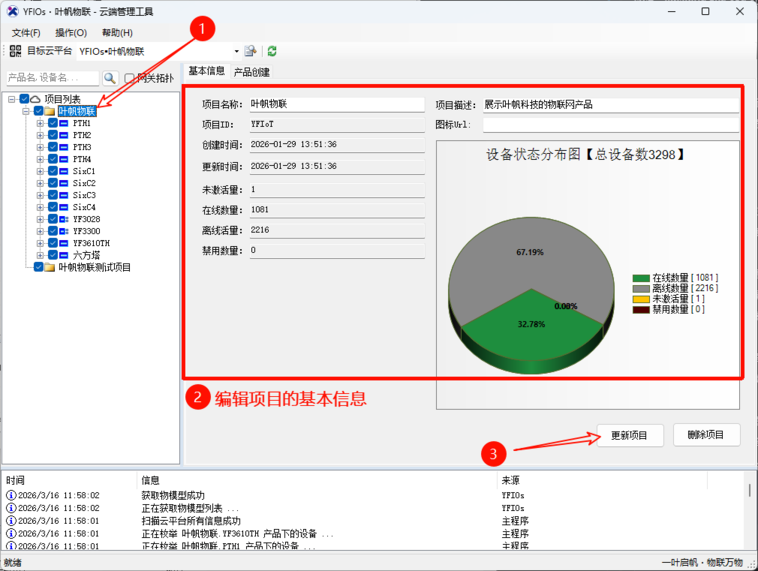This screenshot has width=758, height=571.
Task: Click the edit platform icon in toolbar
Action: (x=250, y=51)
